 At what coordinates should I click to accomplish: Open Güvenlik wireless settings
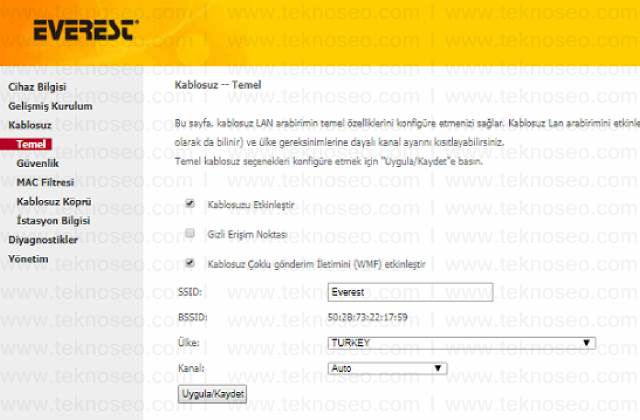coord(38,163)
